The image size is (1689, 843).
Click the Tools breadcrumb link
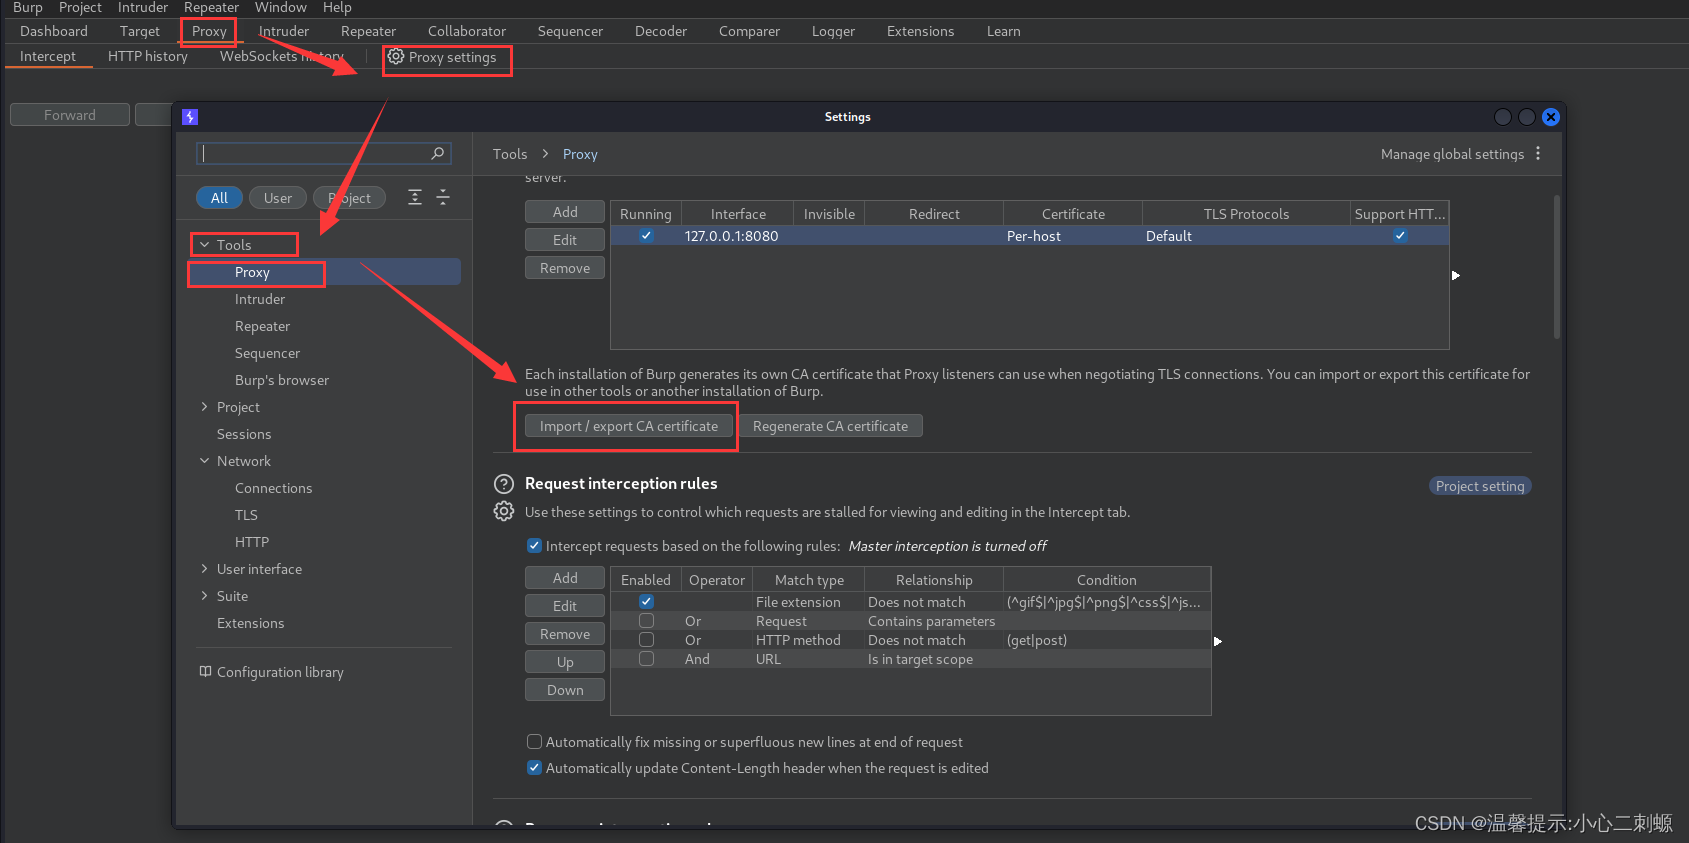tap(510, 154)
